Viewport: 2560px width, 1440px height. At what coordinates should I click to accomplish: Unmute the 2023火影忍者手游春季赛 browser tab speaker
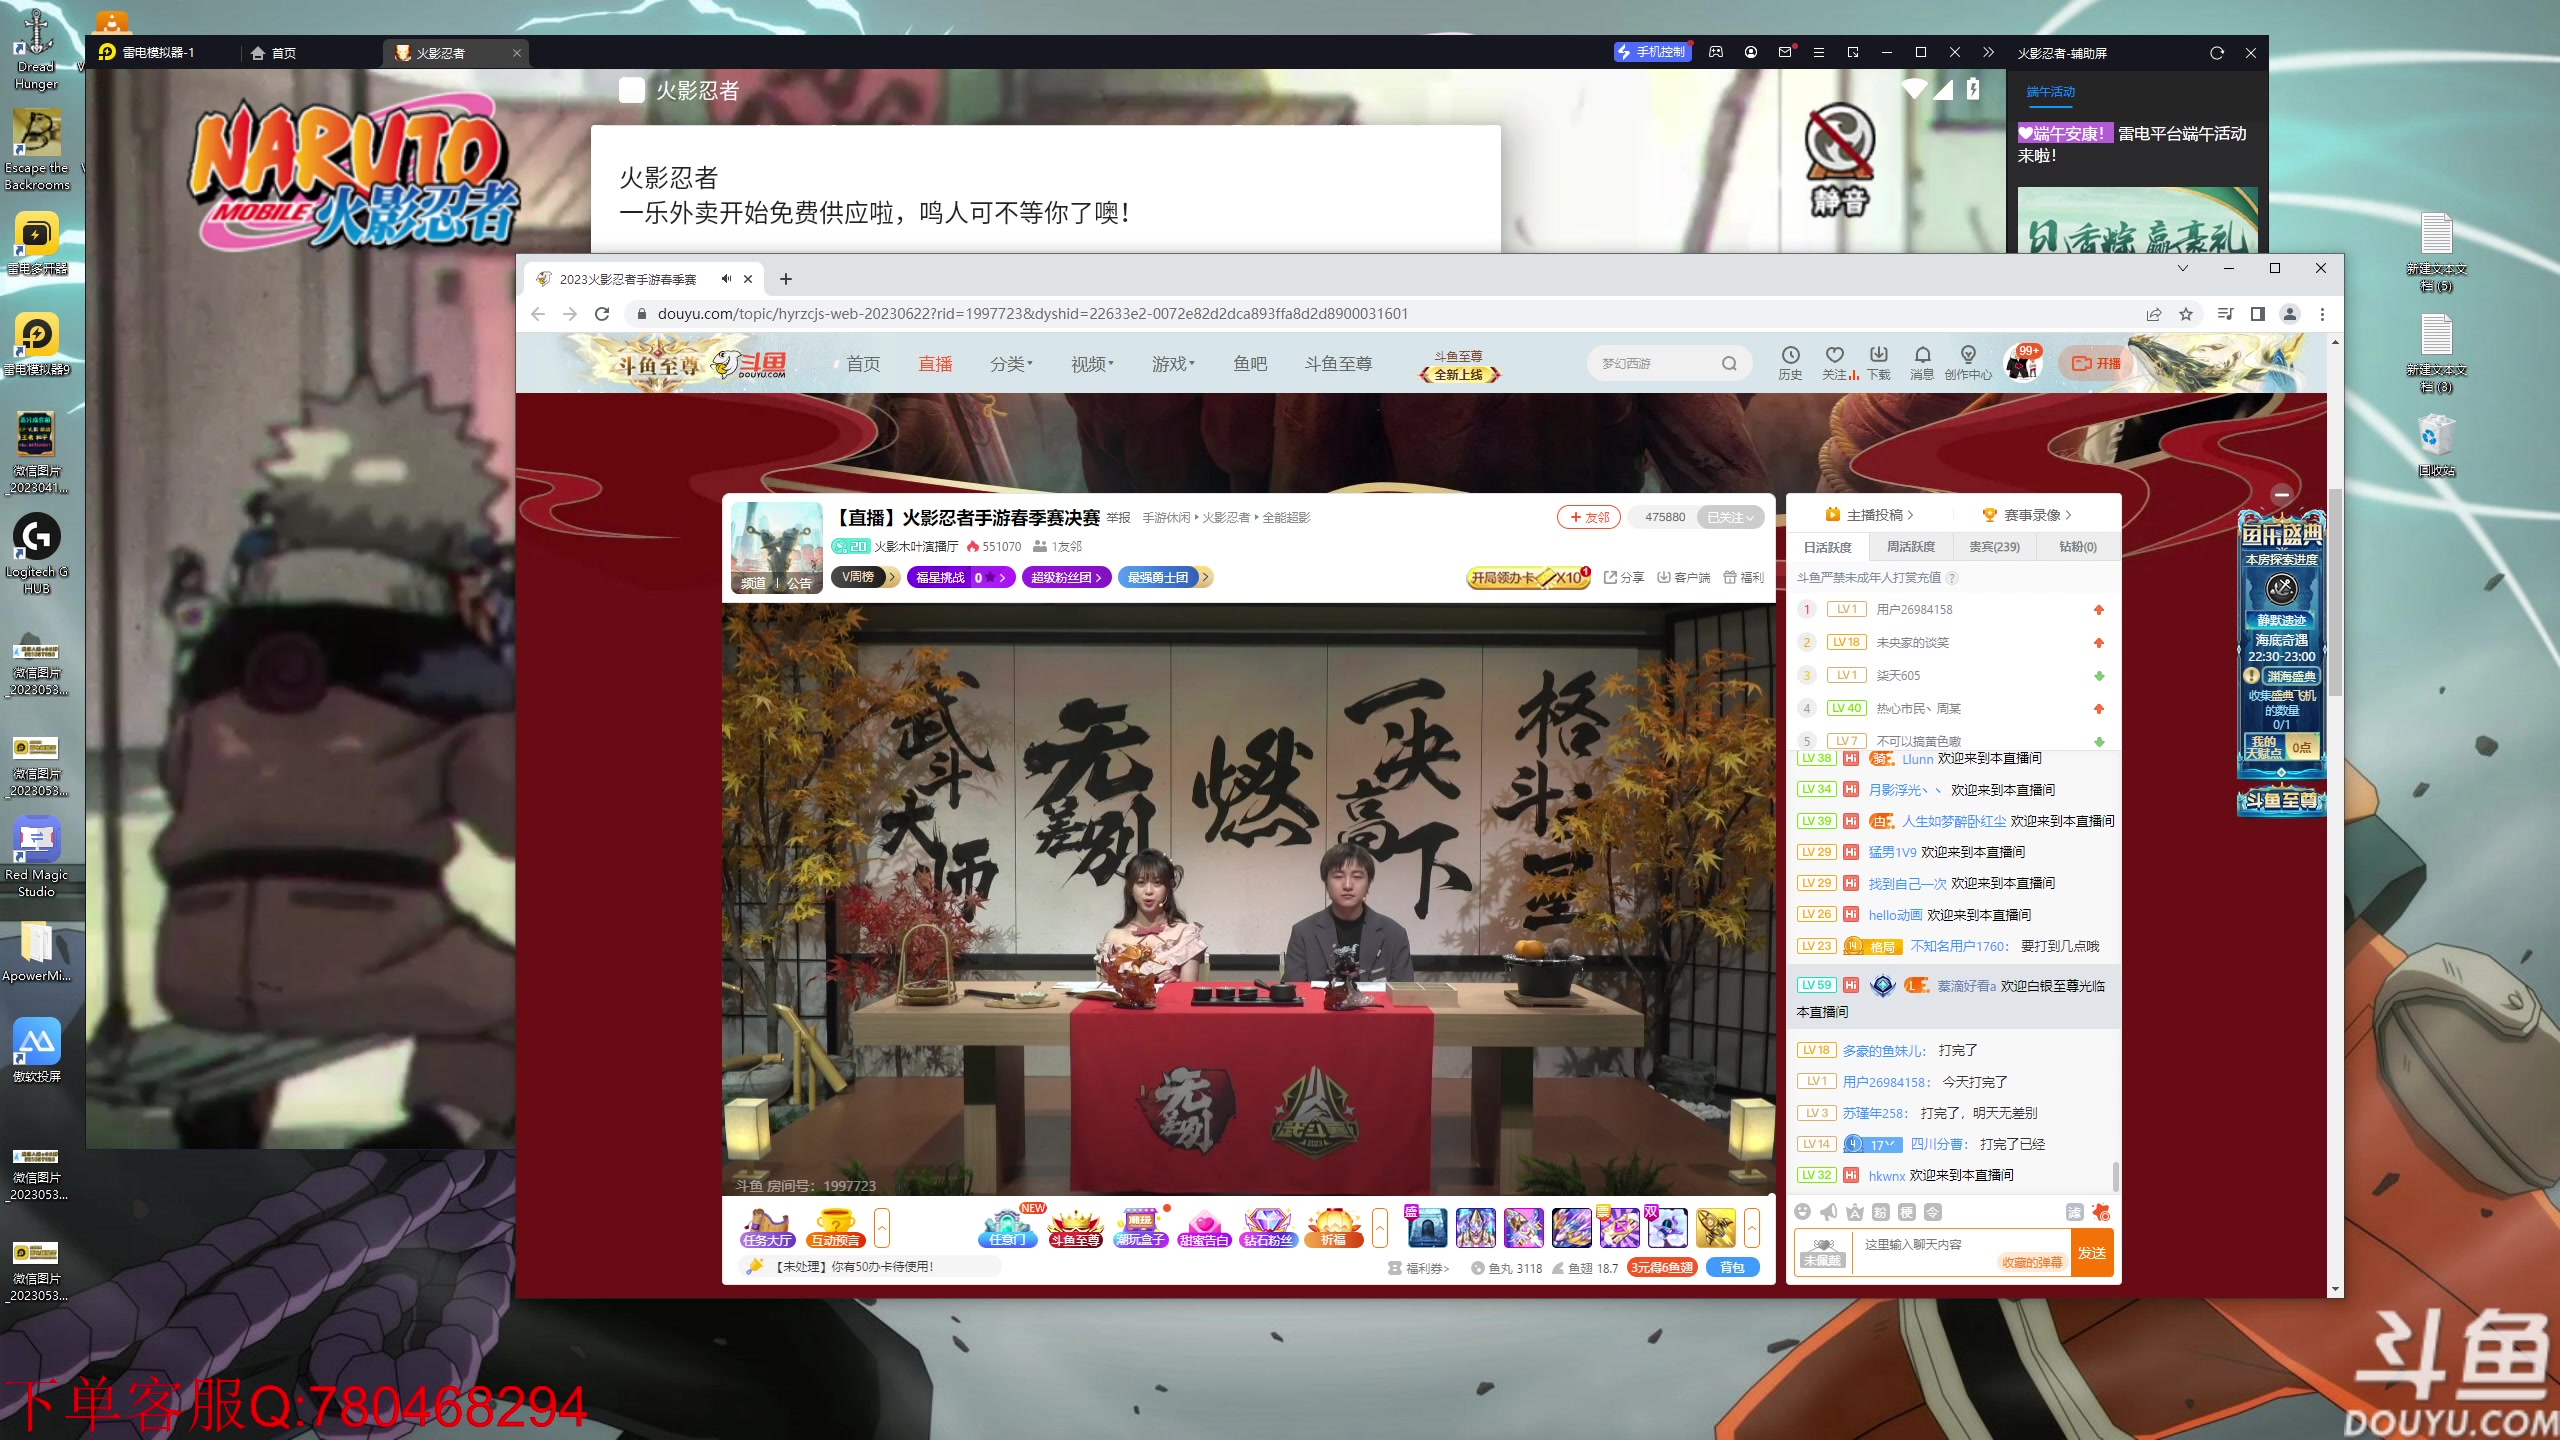click(x=727, y=279)
